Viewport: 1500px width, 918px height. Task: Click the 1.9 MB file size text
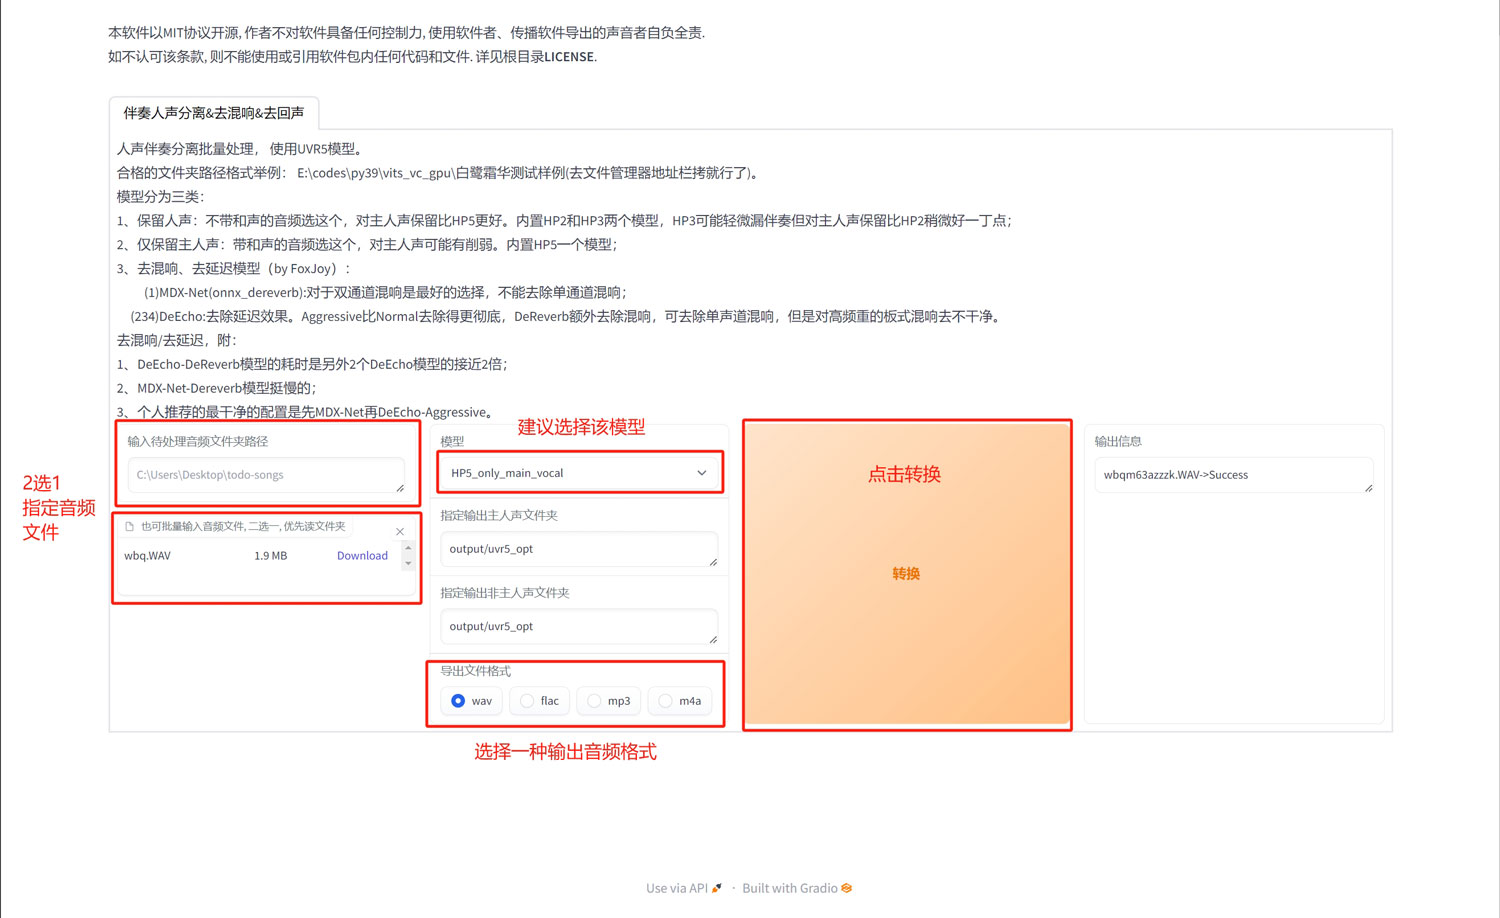[x=270, y=556]
